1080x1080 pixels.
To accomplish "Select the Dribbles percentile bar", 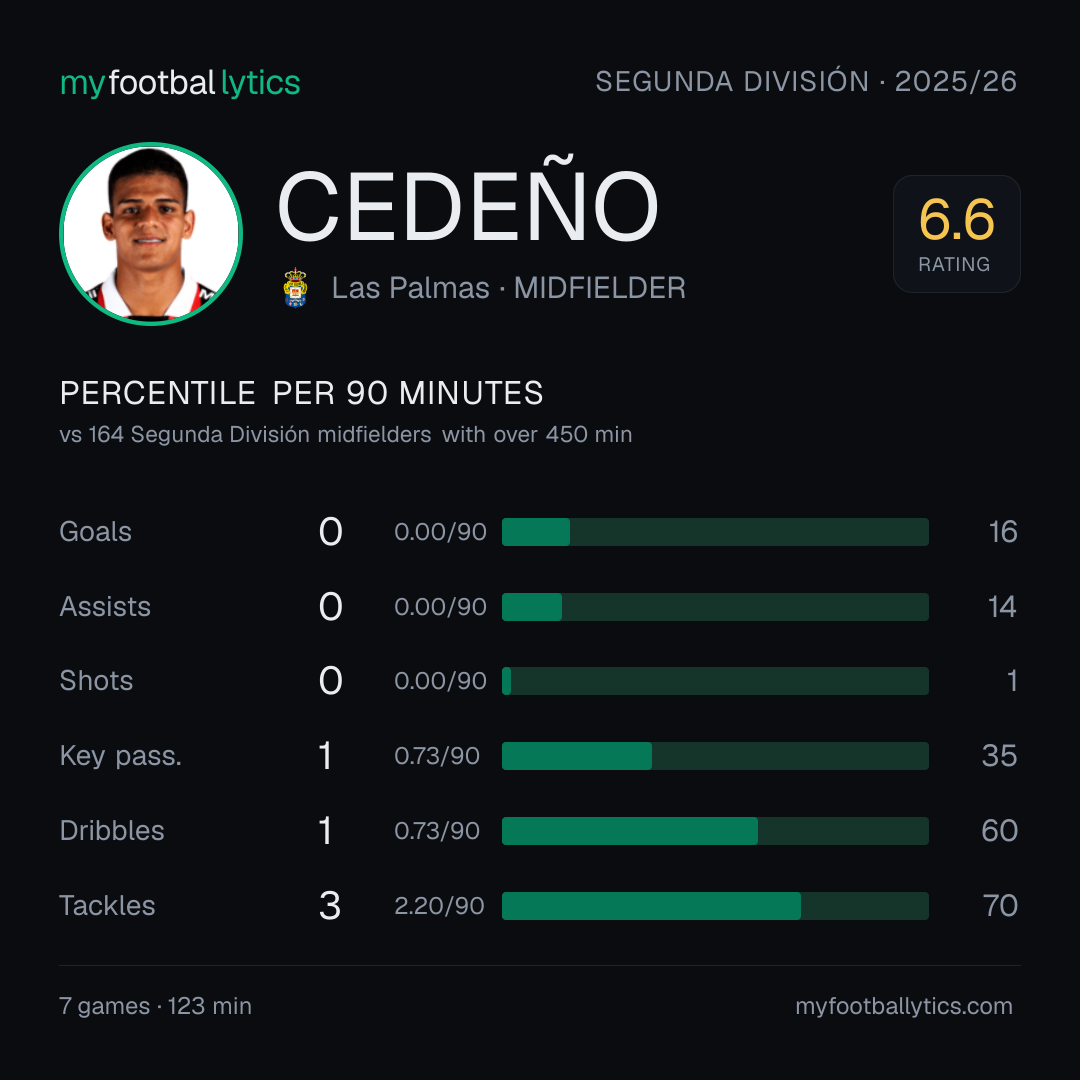I will pyautogui.click(x=715, y=831).
